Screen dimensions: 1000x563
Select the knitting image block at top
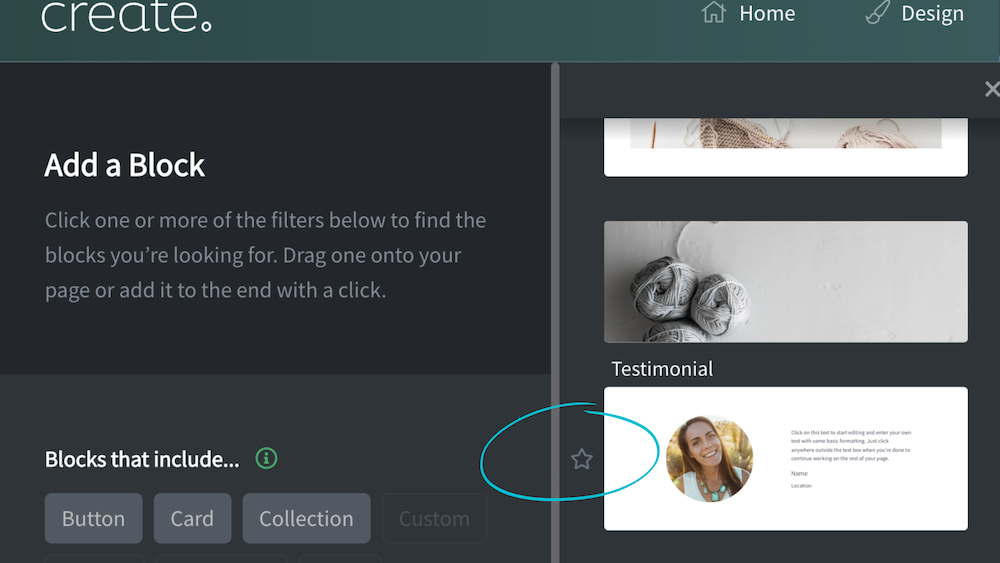coord(786,147)
